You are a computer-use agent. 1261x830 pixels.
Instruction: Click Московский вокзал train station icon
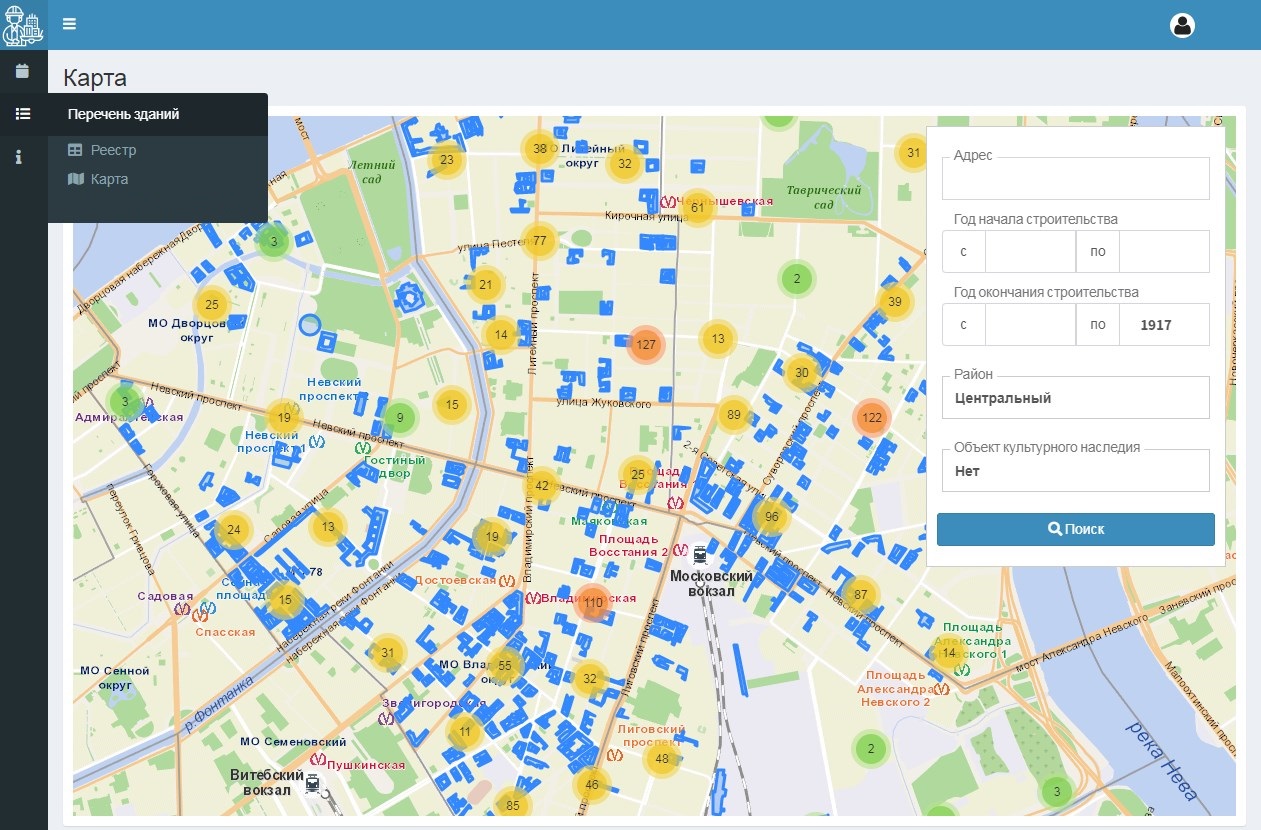point(700,556)
